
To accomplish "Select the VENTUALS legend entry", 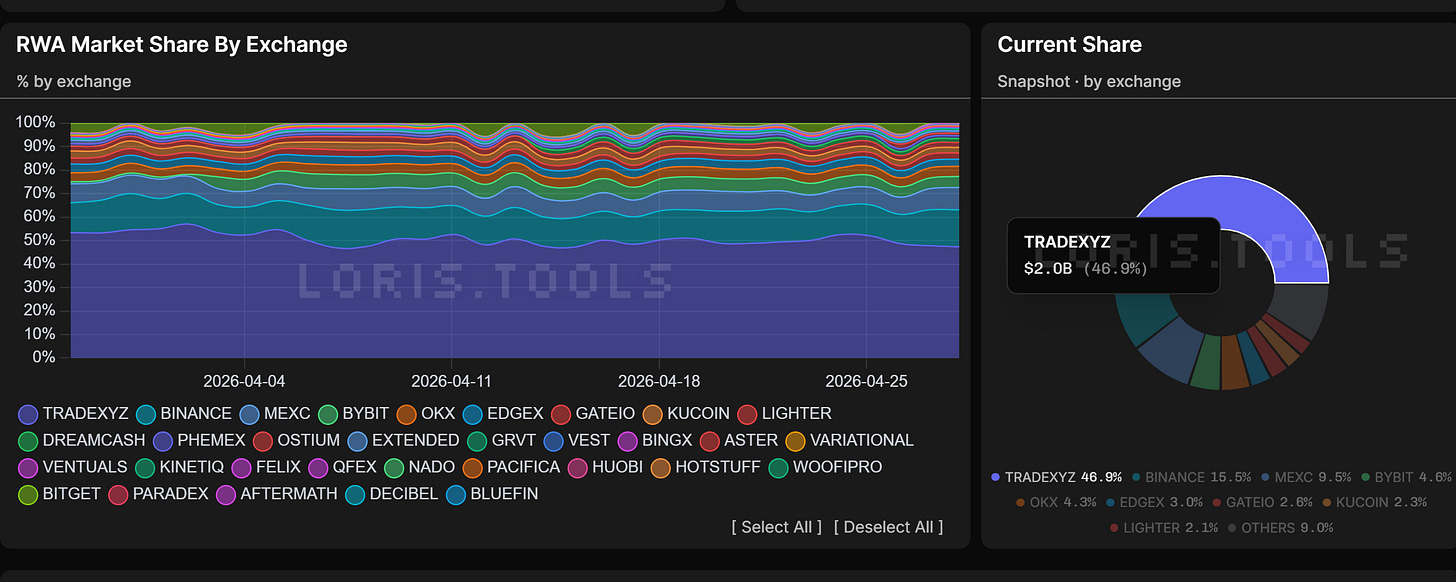I will click(x=73, y=468).
